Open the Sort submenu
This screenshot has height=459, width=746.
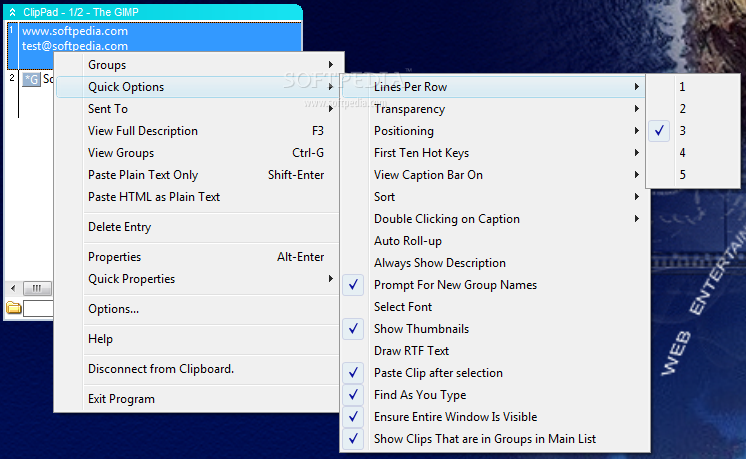tap(496, 196)
